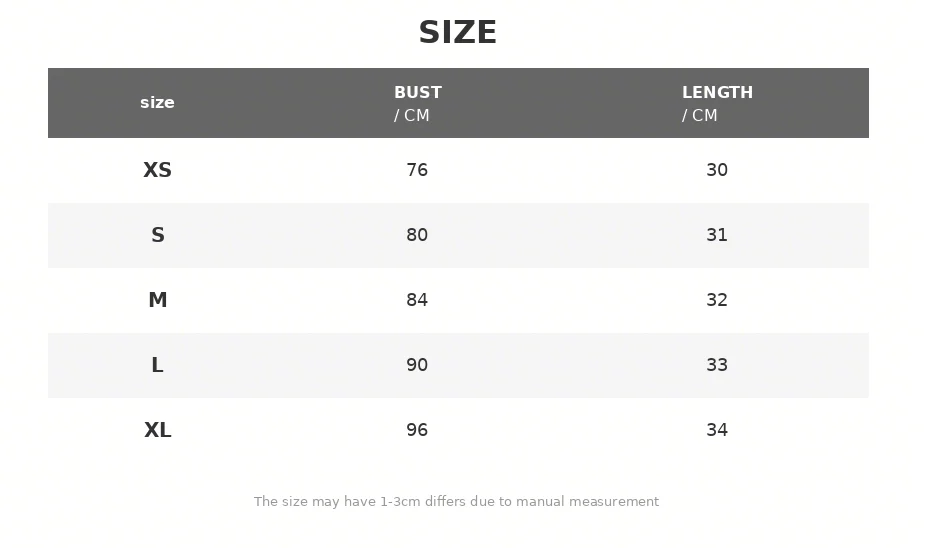Select the L size label

(158, 365)
